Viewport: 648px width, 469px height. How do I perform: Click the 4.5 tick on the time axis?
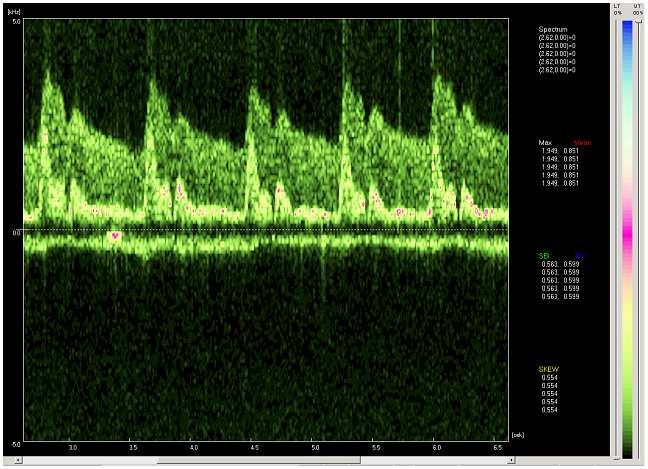click(254, 448)
